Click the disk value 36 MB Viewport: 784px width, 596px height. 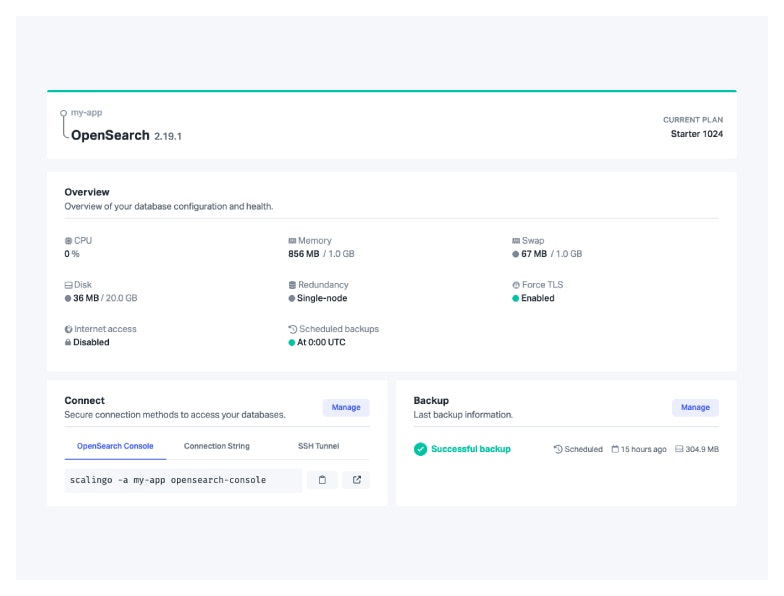click(x=86, y=298)
